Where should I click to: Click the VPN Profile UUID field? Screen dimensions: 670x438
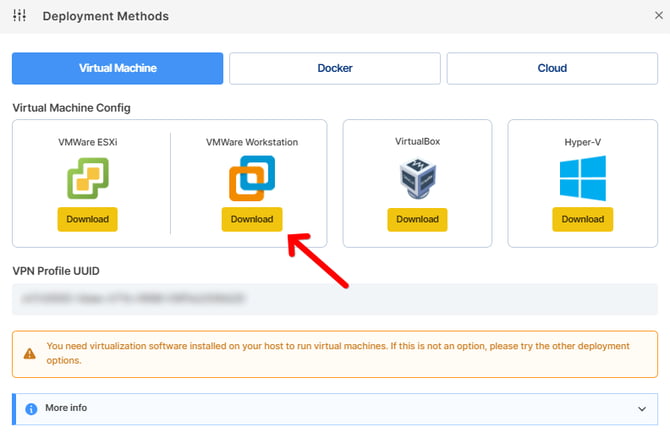[x=335, y=299]
